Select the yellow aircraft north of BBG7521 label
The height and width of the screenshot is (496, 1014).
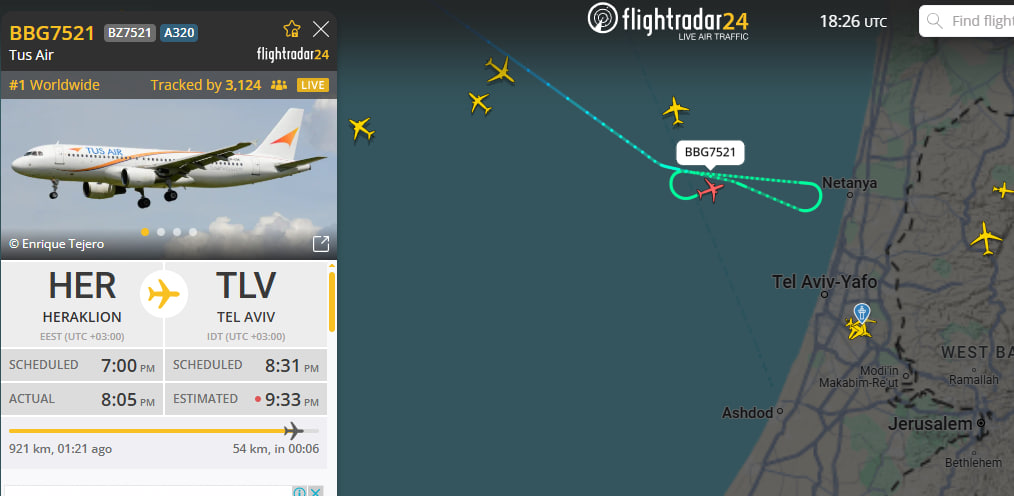676,110
